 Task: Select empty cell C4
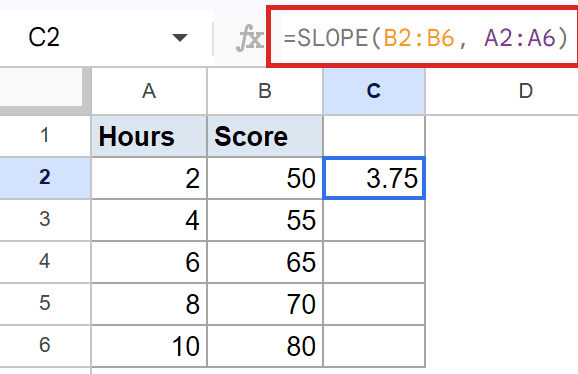[374, 262]
